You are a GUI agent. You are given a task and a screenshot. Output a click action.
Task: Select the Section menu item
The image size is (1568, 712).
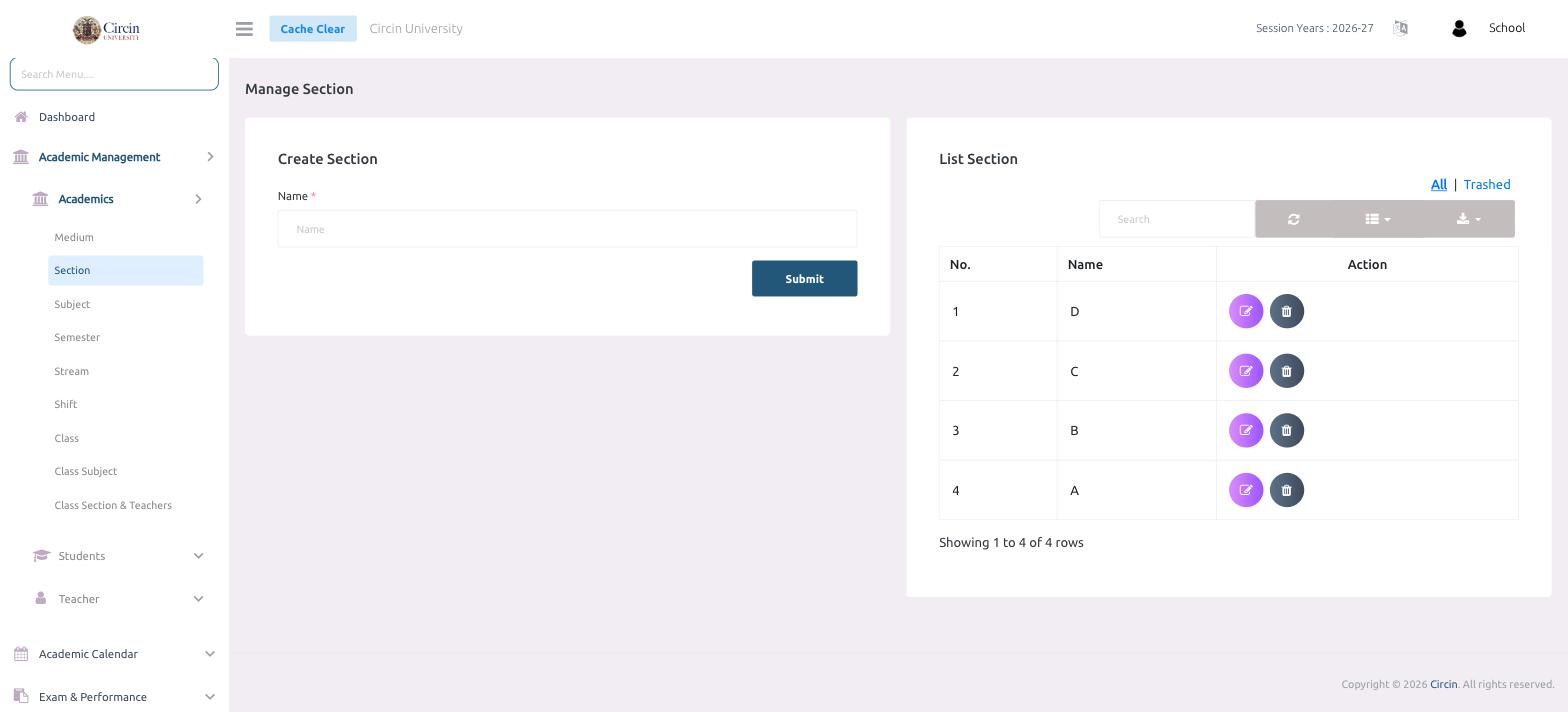[x=126, y=270]
